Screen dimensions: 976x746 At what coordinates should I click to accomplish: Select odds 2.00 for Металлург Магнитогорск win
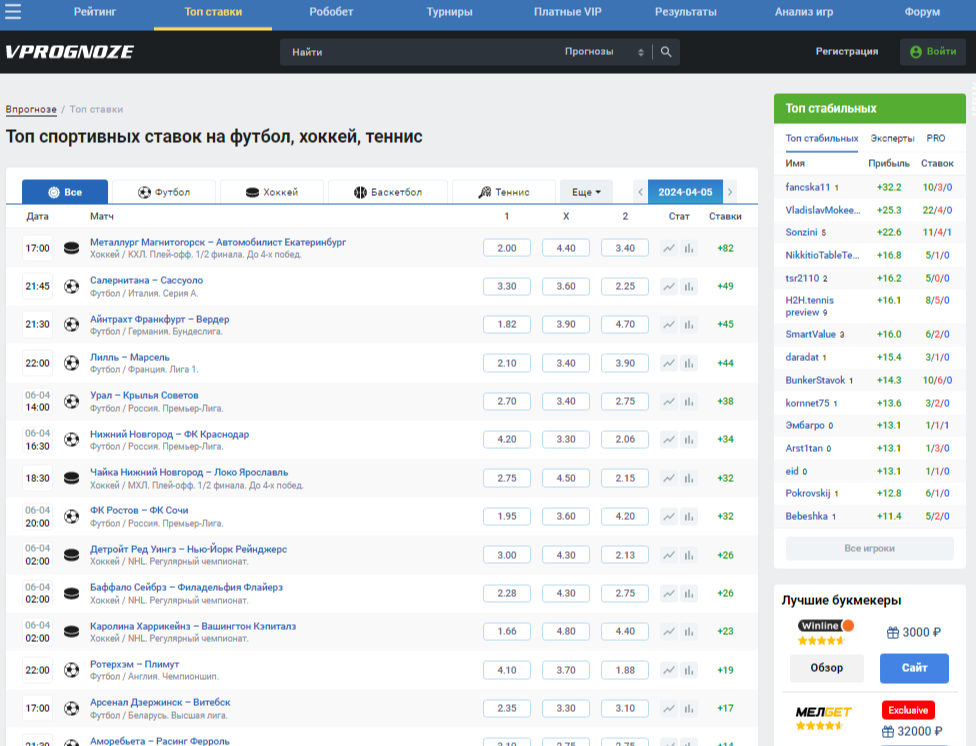pos(507,248)
